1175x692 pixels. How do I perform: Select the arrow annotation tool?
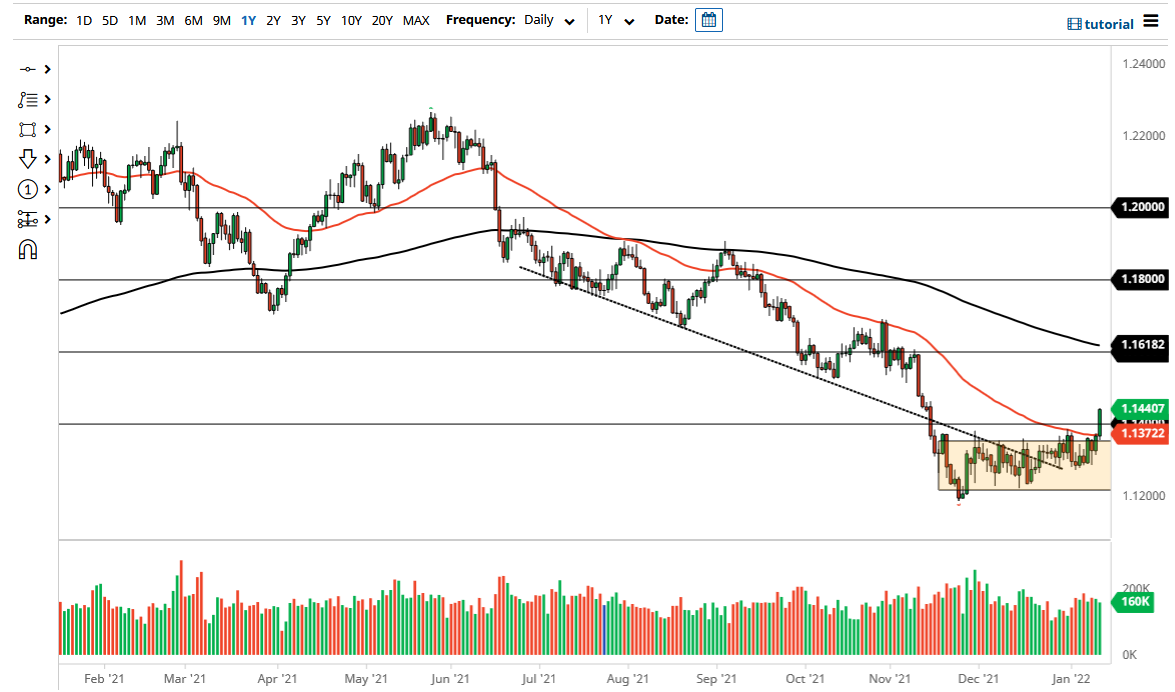click(28, 159)
